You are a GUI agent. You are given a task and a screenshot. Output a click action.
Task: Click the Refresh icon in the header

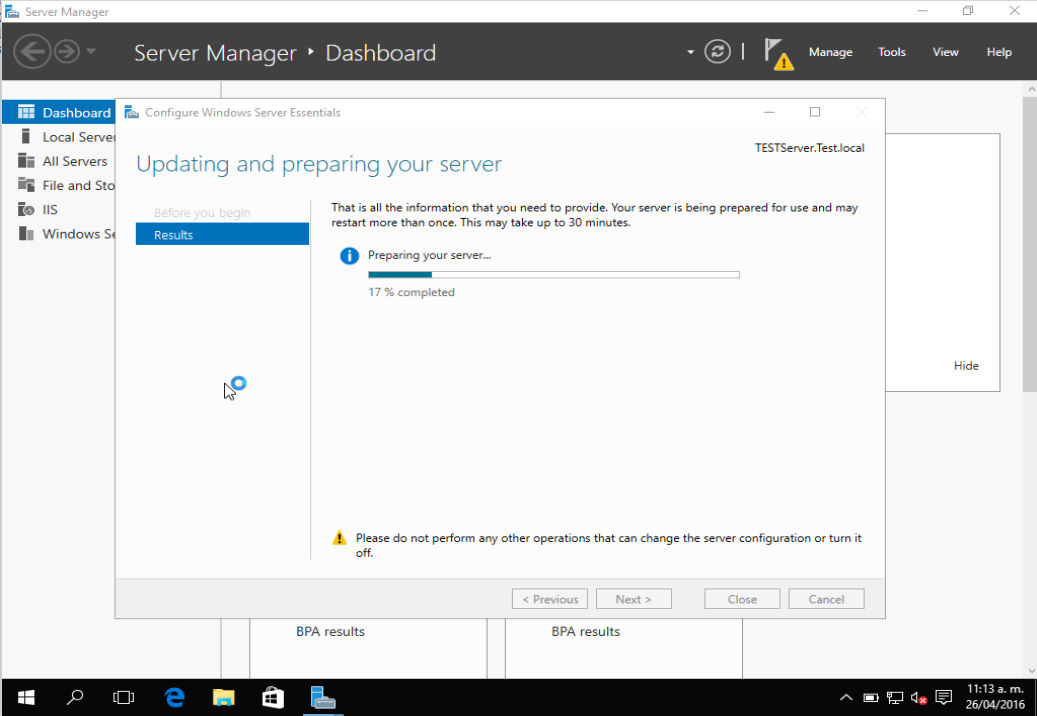[x=717, y=51]
